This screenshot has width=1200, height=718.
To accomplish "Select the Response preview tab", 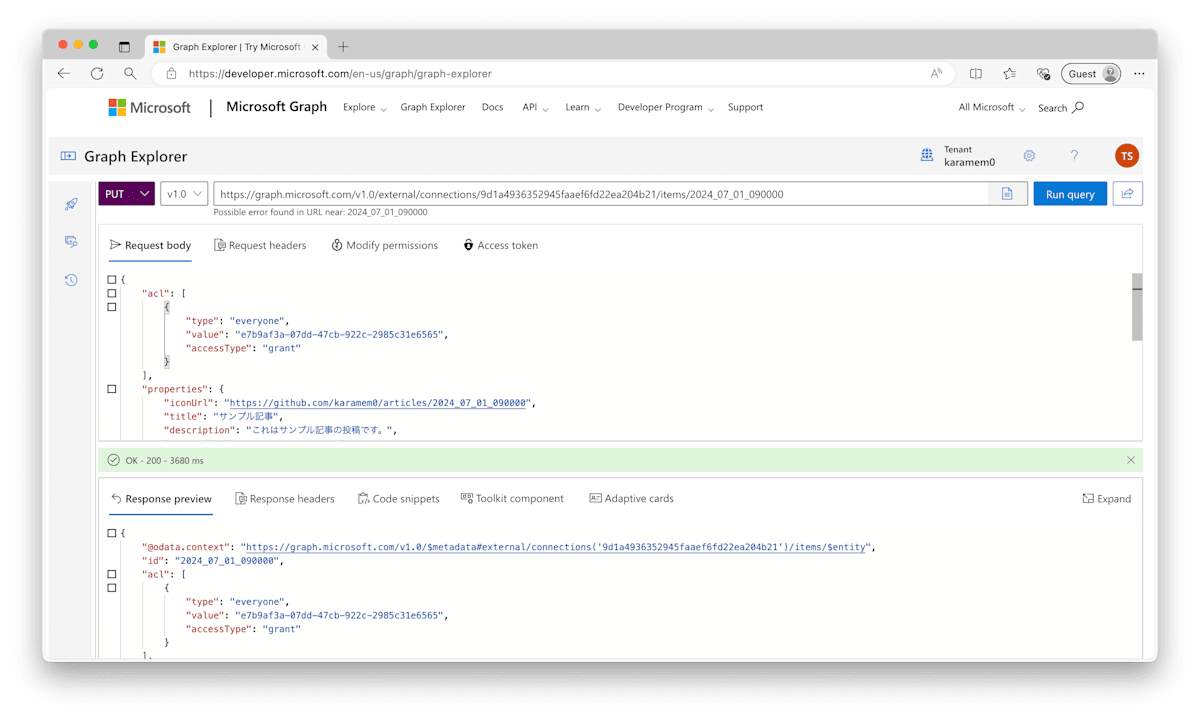I will [x=161, y=498].
